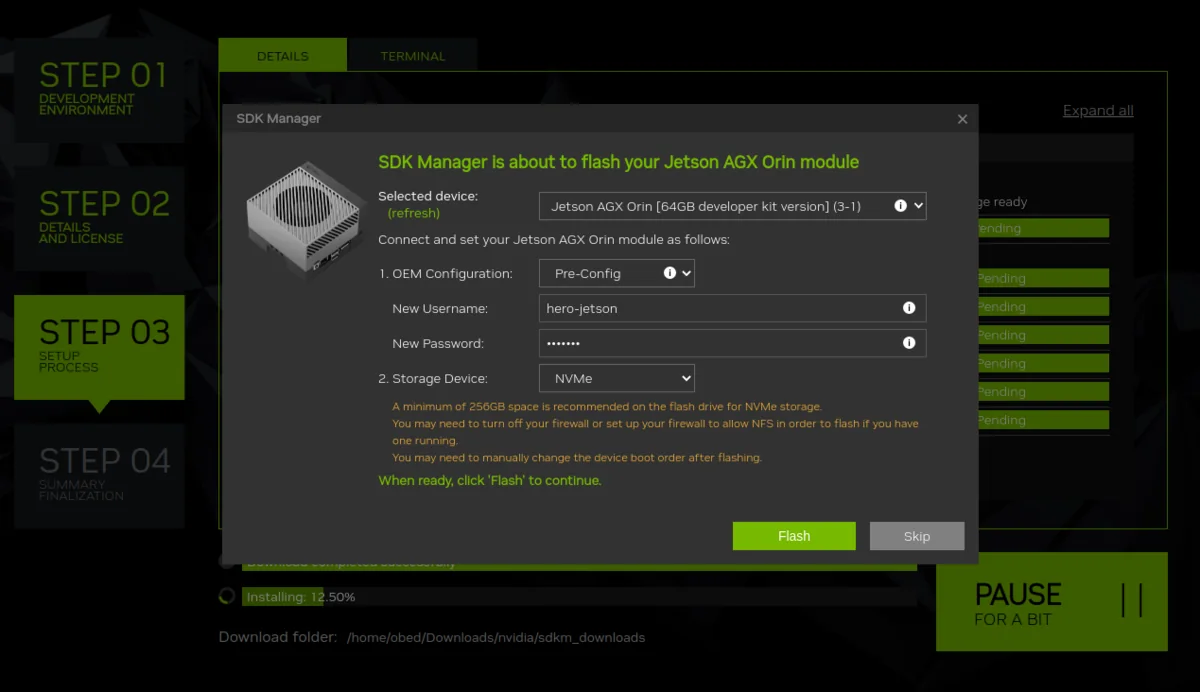The image size is (1200, 692).
Task: Open the OEM Configuration dropdown
Action: coord(617,273)
